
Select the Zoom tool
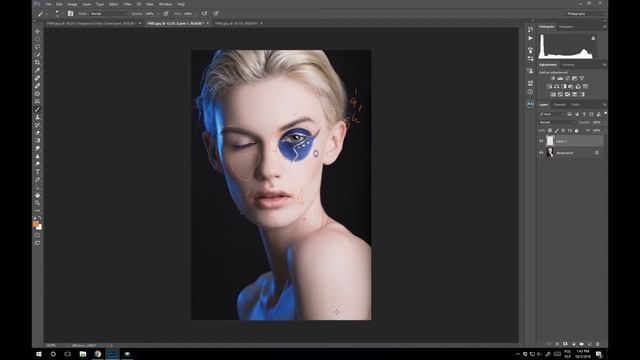pos(38,203)
